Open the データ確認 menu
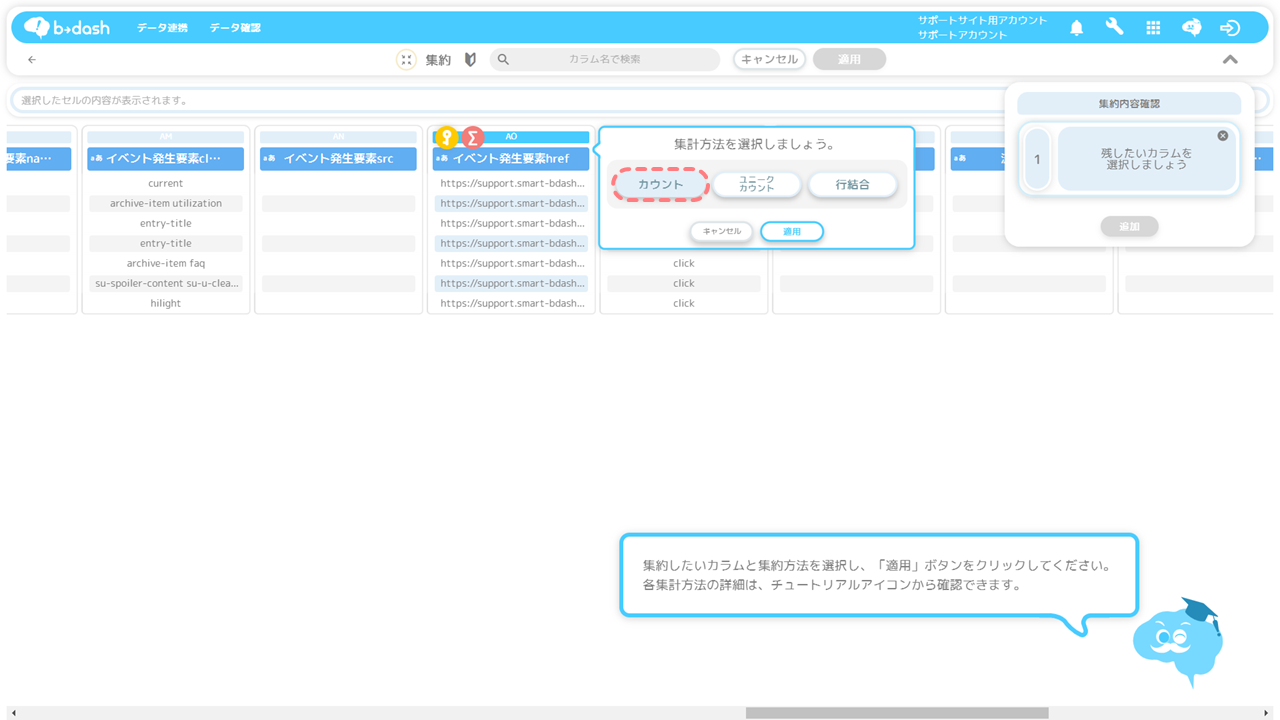Viewport: 1280px width, 720px height. [x=235, y=28]
